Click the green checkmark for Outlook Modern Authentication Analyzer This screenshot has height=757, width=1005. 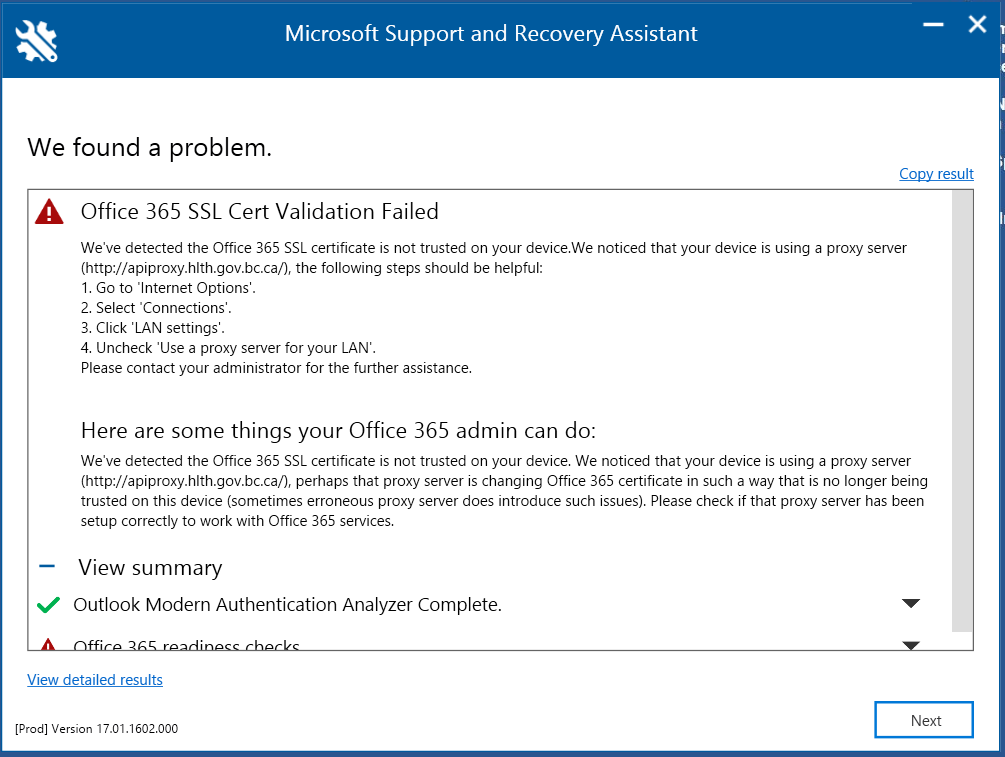pos(47,604)
